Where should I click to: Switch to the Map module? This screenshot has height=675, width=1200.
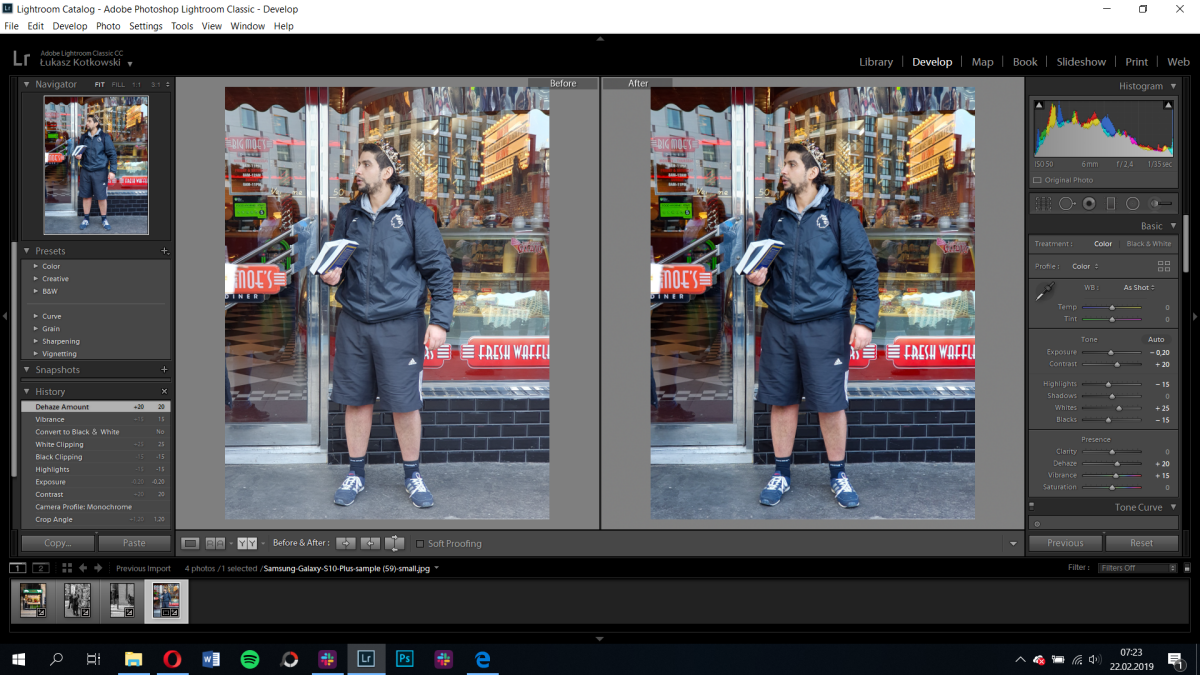click(x=983, y=62)
